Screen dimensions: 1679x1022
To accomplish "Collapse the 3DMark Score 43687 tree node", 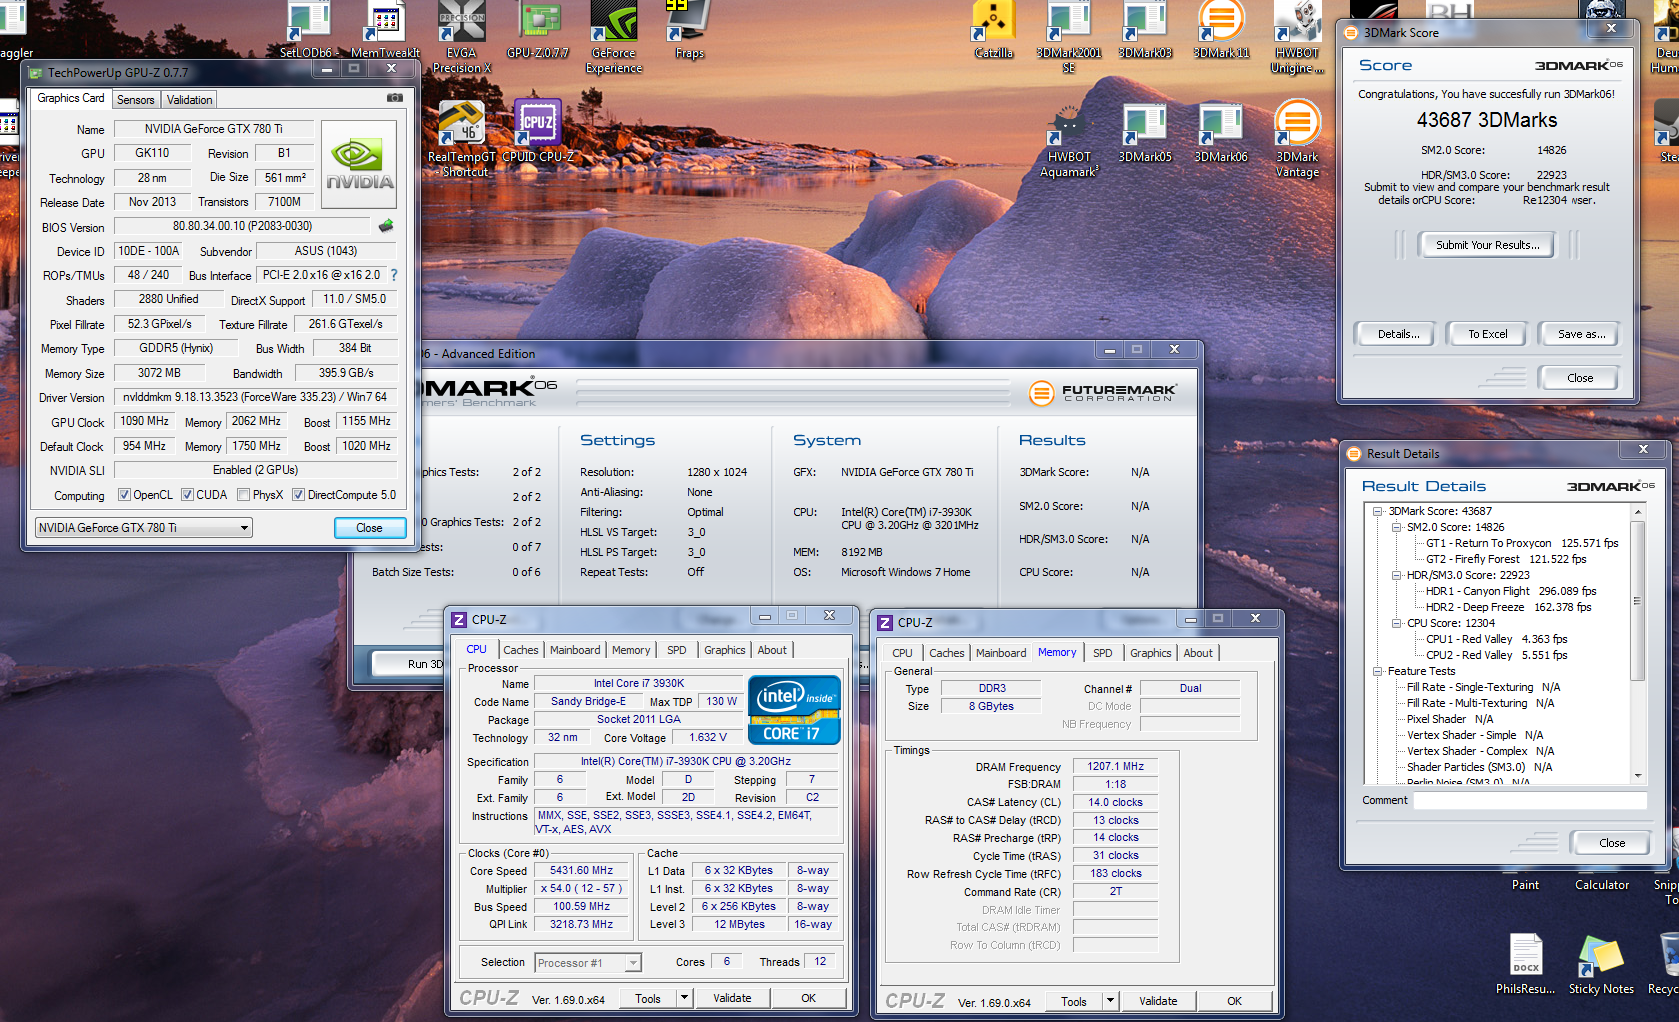I will (1377, 511).
